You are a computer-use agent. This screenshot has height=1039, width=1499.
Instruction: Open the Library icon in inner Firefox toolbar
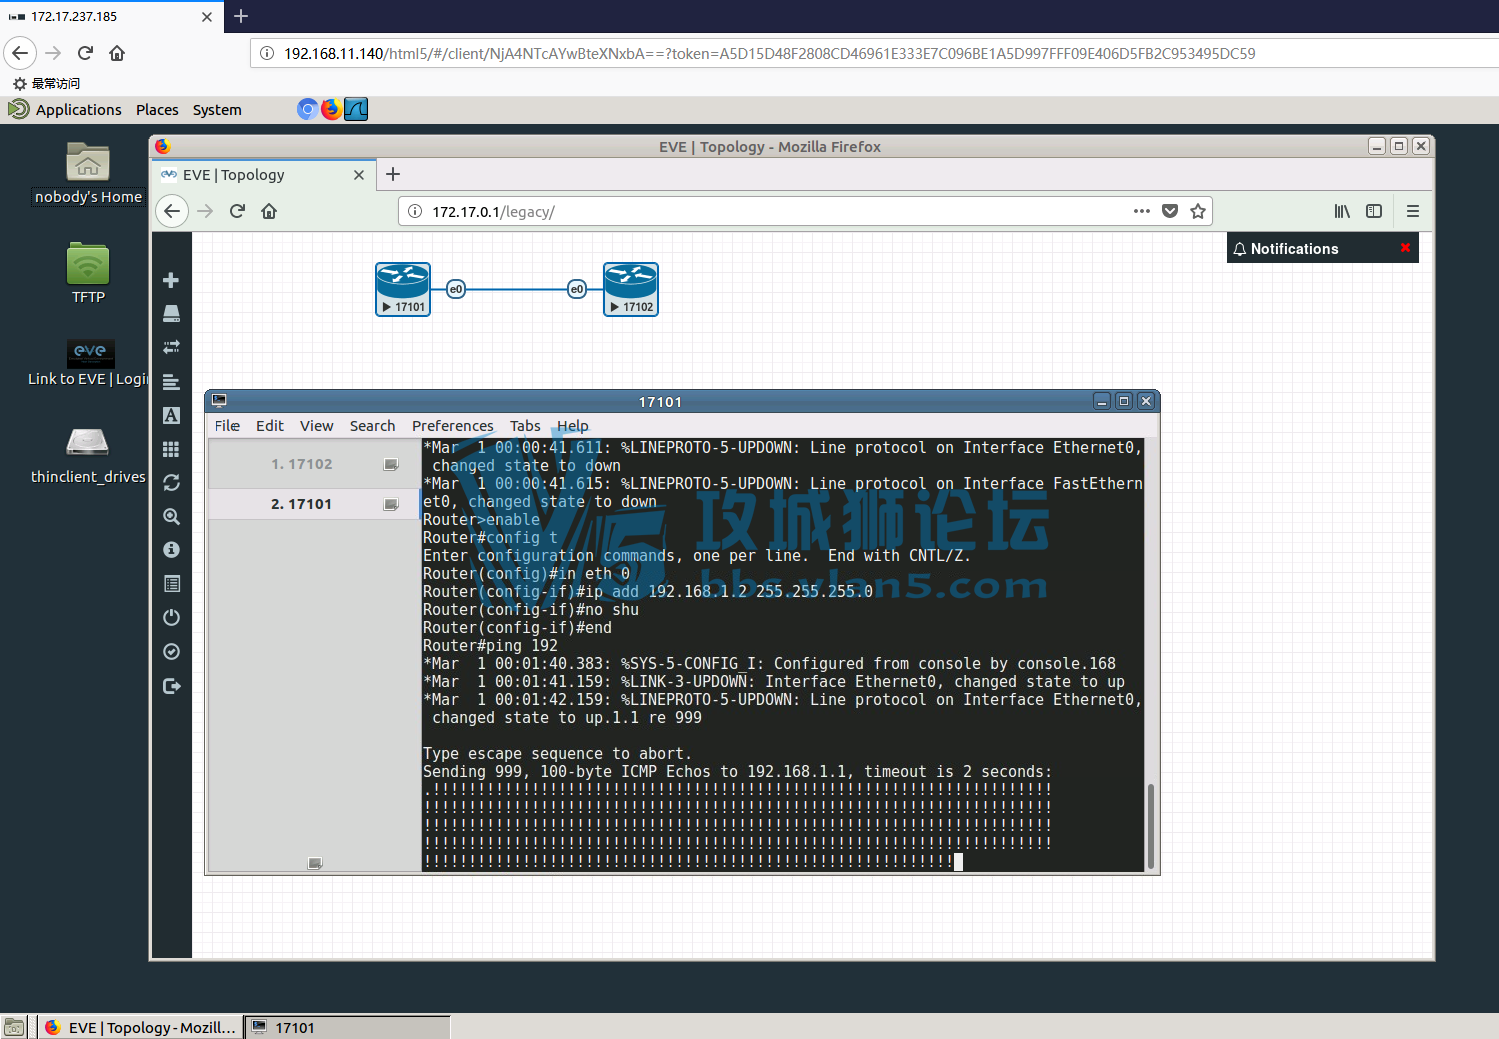(x=1342, y=211)
